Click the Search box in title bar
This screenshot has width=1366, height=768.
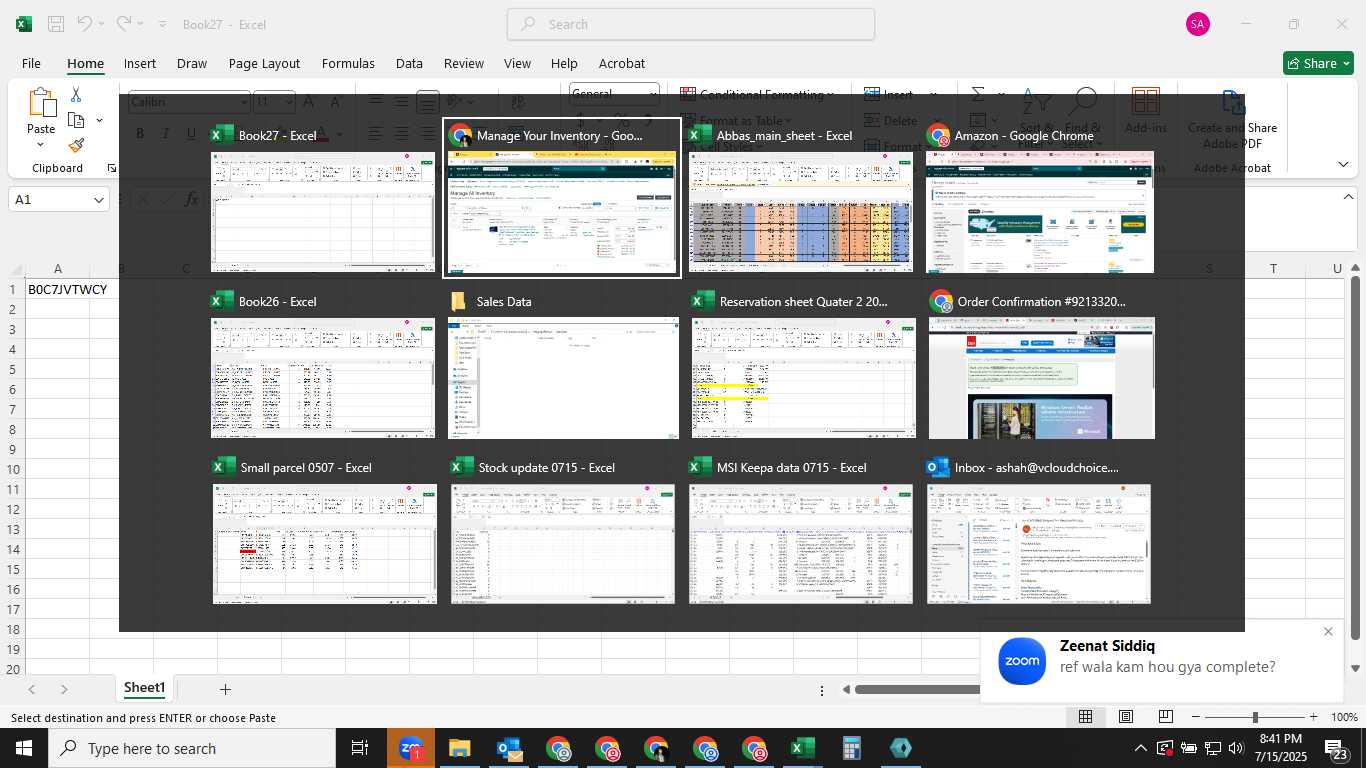point(690,24)
